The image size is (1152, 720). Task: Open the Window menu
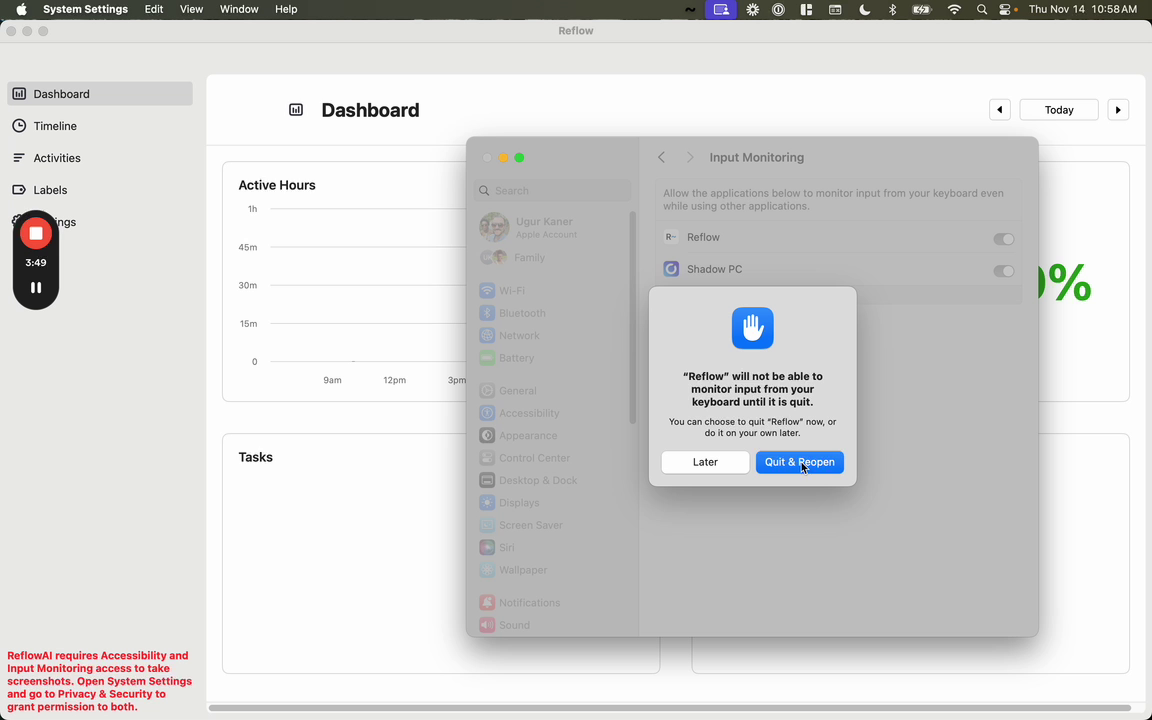click(x=239, y=10)
